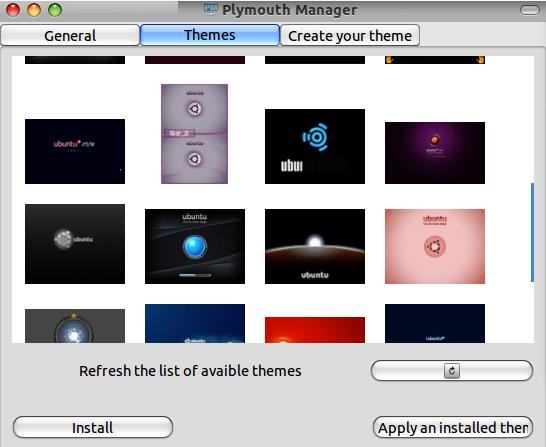Open the Create your theme tab
This screenshot has height=447, width=546.
(x=350, y=35)
